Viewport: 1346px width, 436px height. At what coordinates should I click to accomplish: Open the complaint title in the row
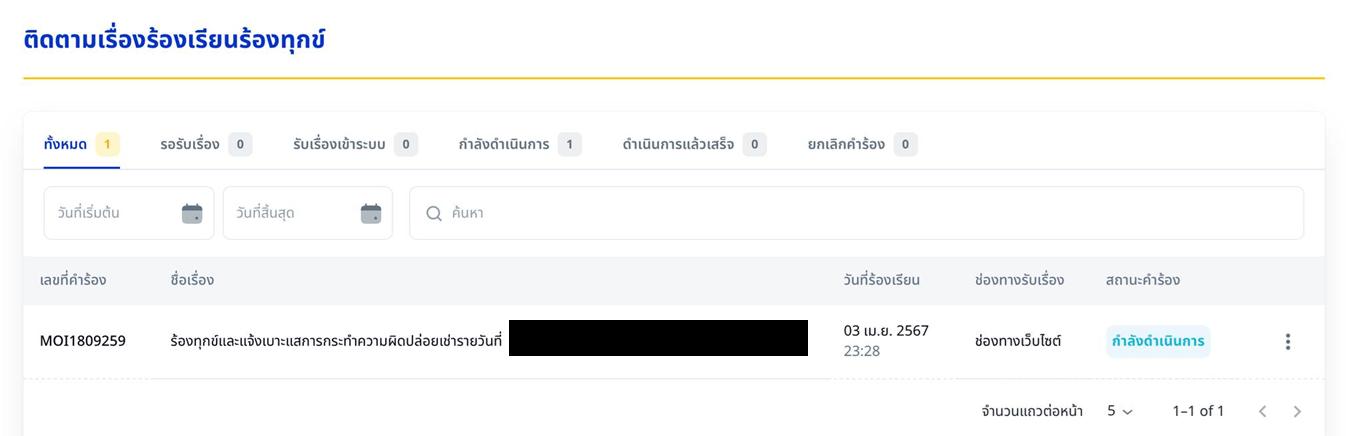pyautogui.click(x=336, y=342)
